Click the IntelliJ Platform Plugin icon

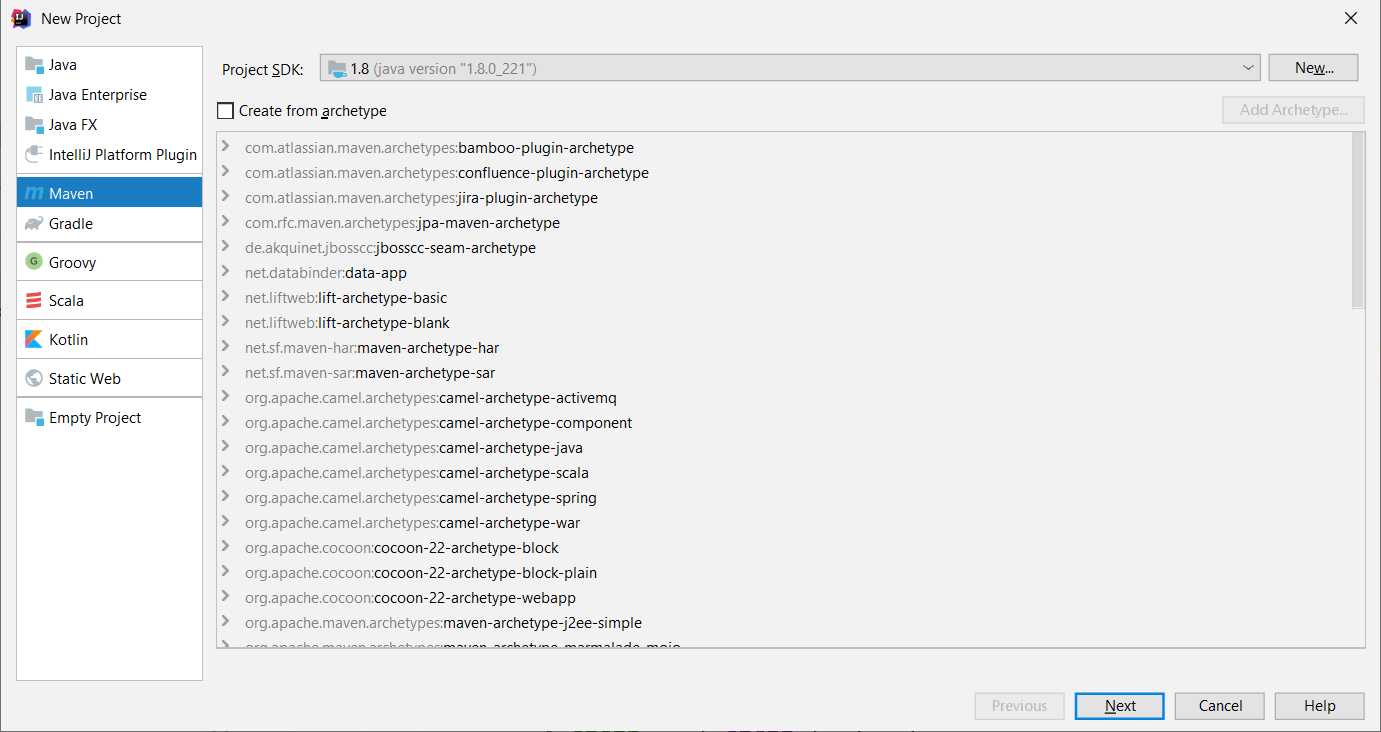[x=34, y=155]
